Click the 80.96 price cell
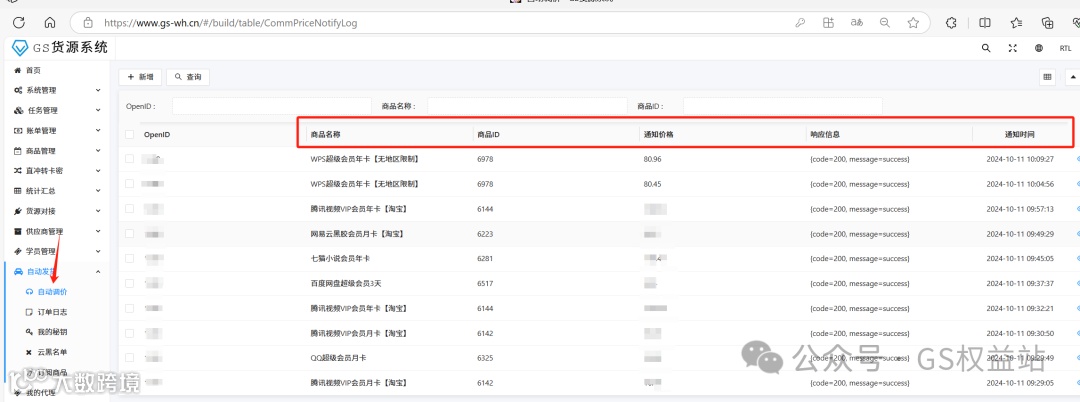Image resolution: width=1080 pixels, height=402 pixels. [x=652, y=159]
